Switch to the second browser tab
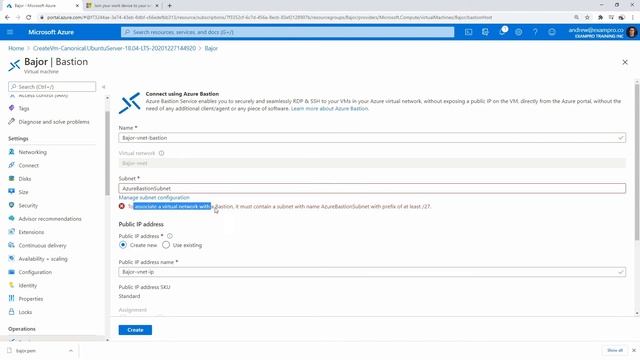The image size is (640, 360). click(122, 6)
